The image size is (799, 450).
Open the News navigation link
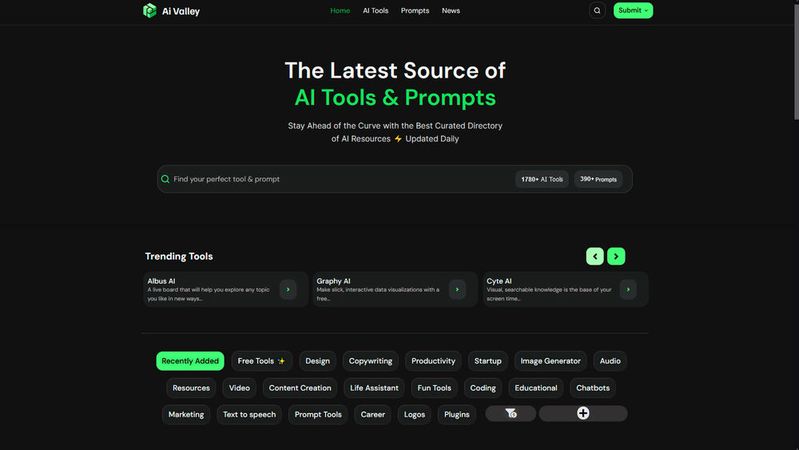[451, 11]
